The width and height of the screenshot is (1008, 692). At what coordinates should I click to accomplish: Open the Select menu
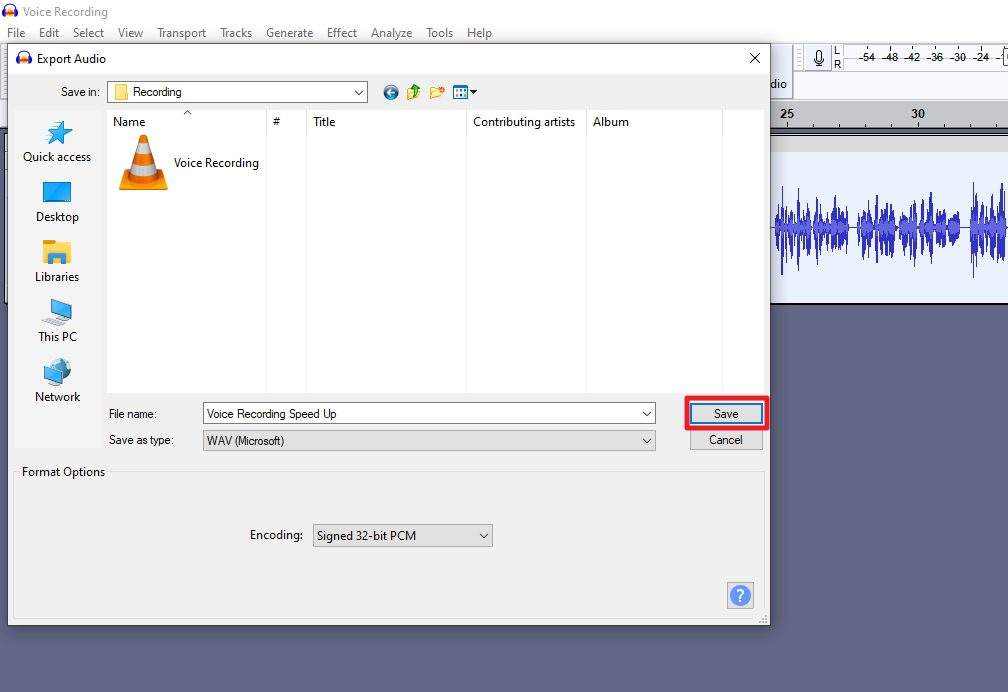(x=88, y=33)
